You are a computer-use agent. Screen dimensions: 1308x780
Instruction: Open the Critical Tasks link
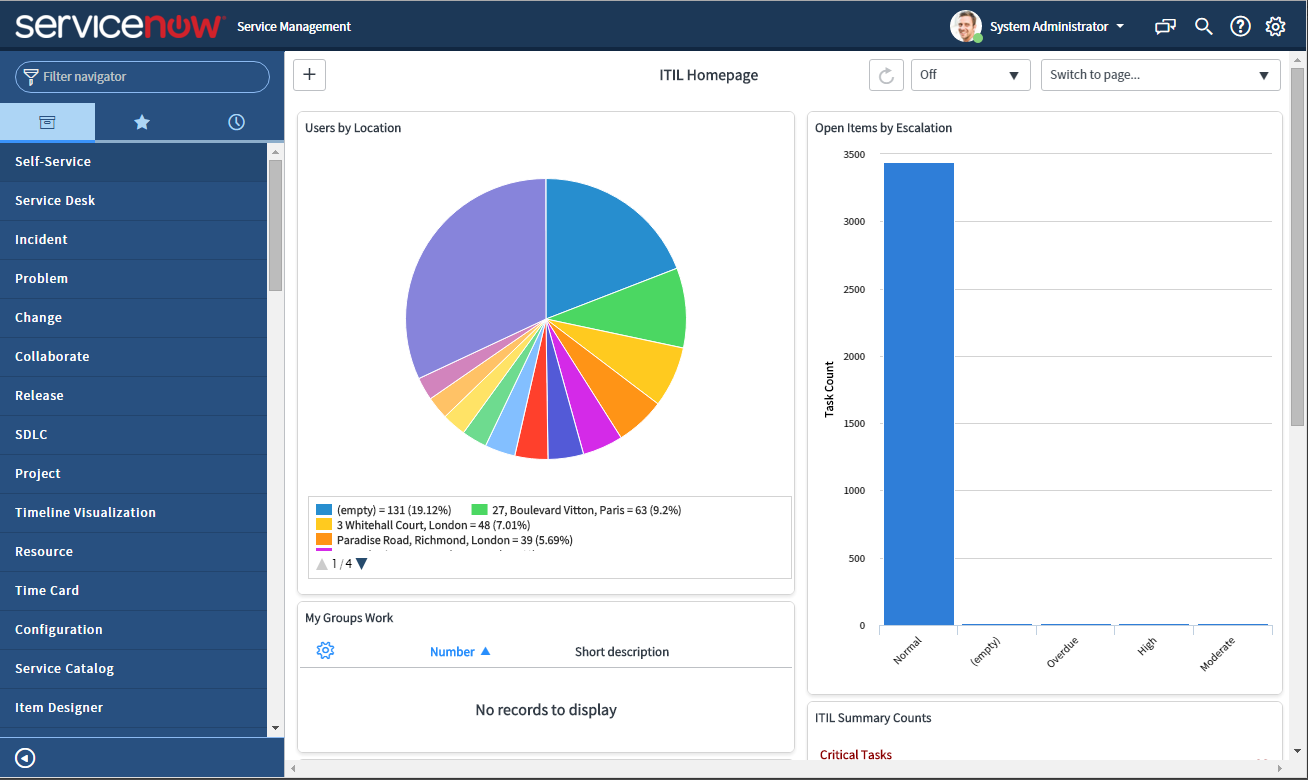point(855,754)
